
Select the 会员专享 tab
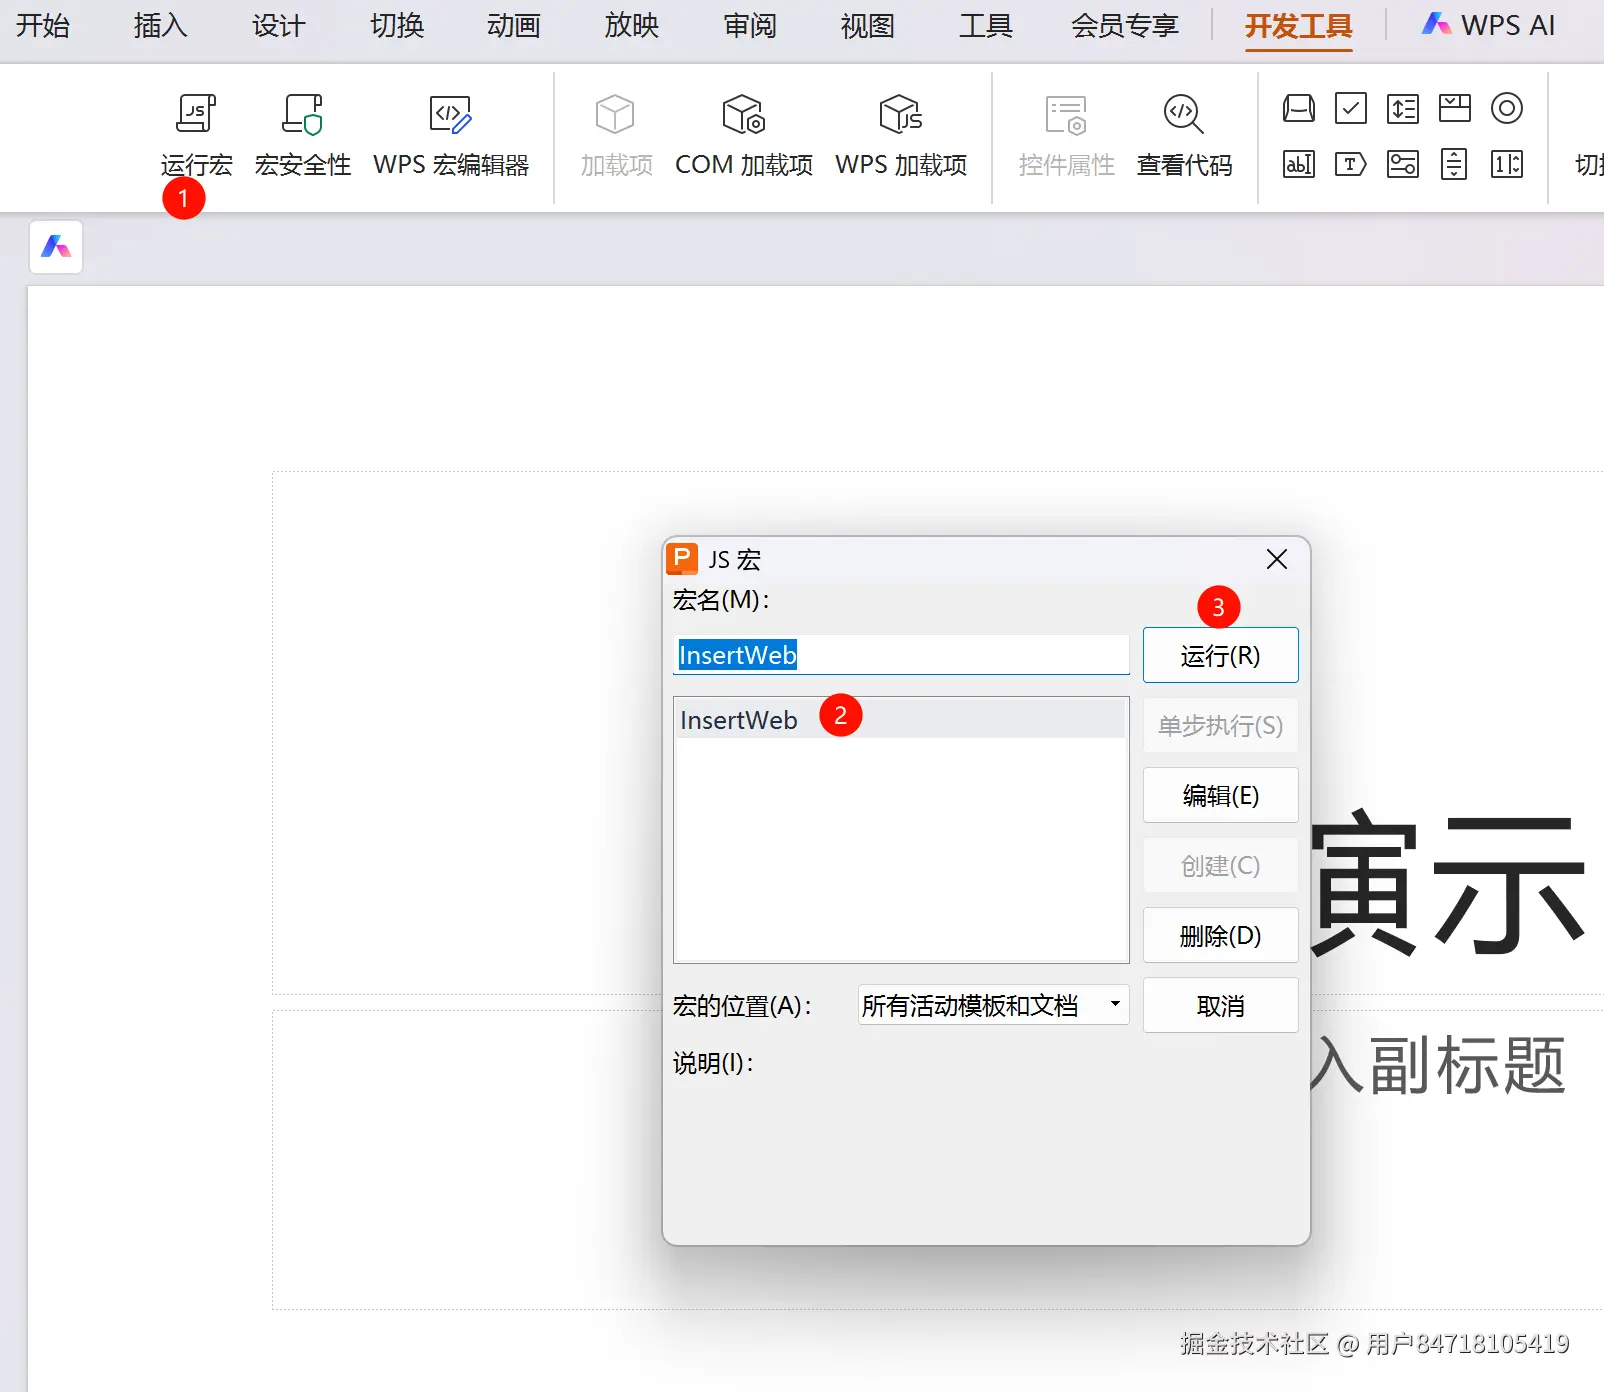tap(1125, 26)
